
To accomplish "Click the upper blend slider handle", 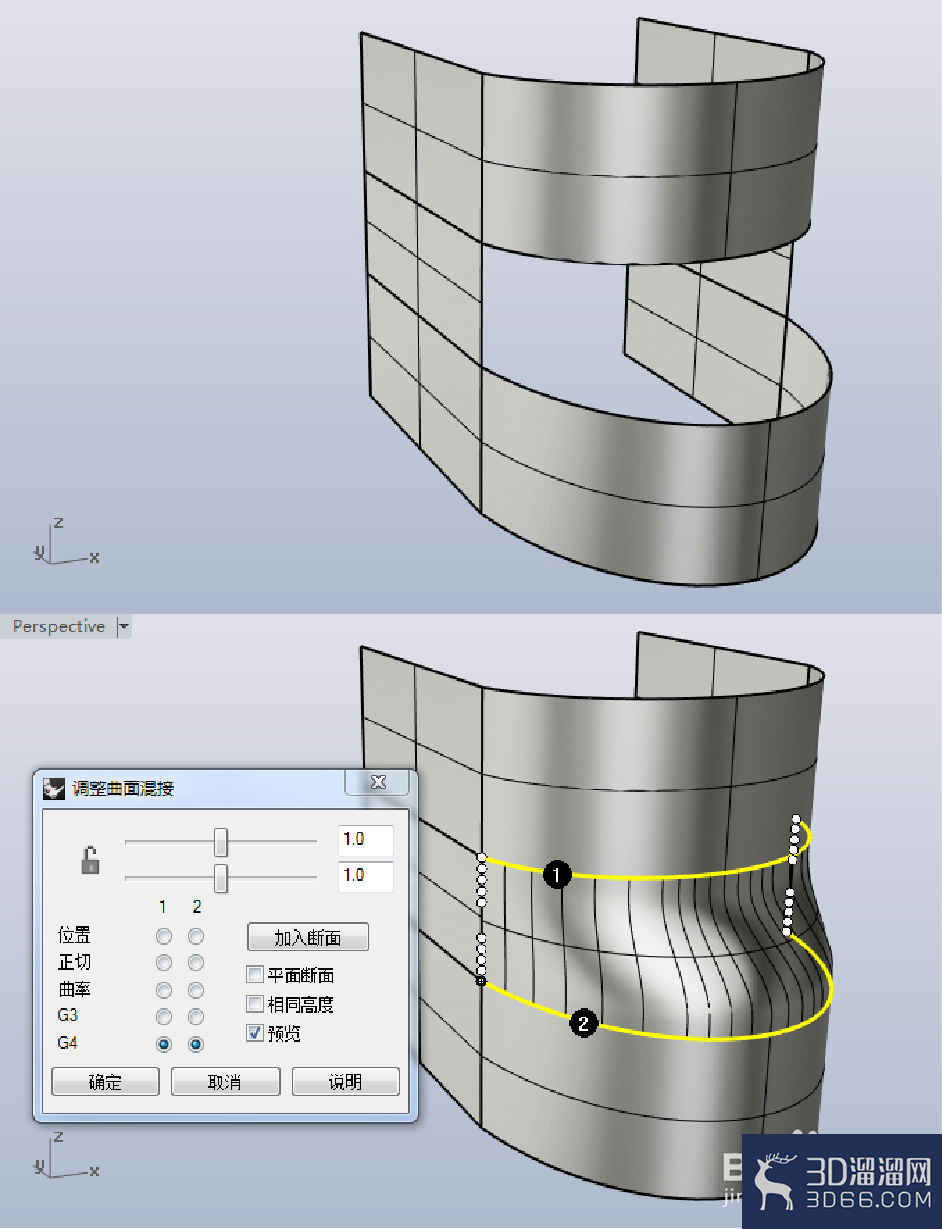I will [x=221, y=842].
